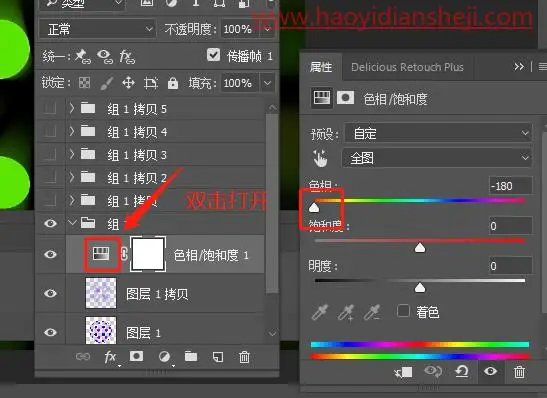Select the 图层 1 拷贝 layer thumbnail
The height and width of the screenshot is (398, 547).
(x=101, y=293)
